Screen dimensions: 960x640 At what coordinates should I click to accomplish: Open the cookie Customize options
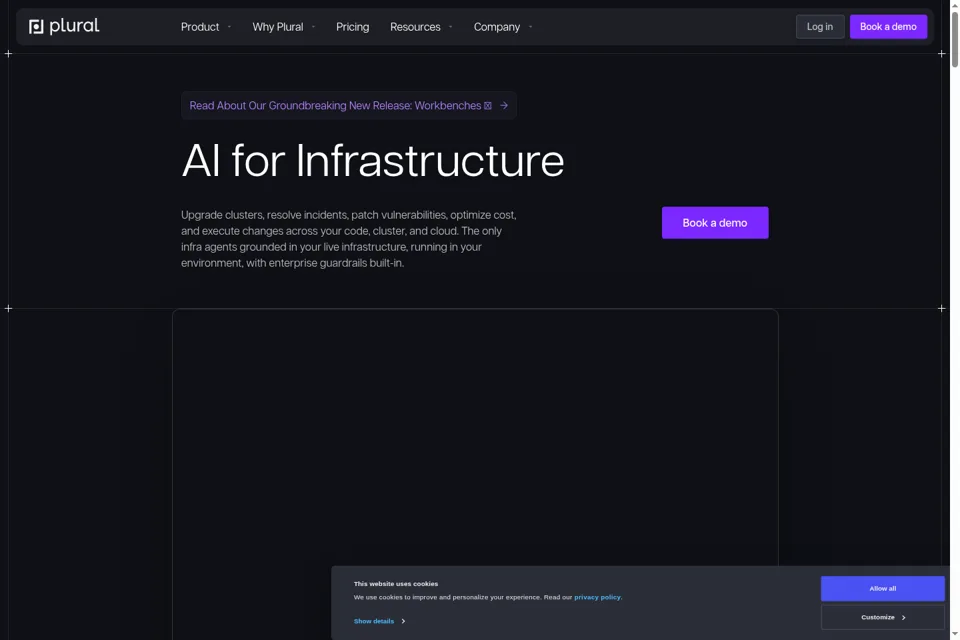[x=882, y=617]
